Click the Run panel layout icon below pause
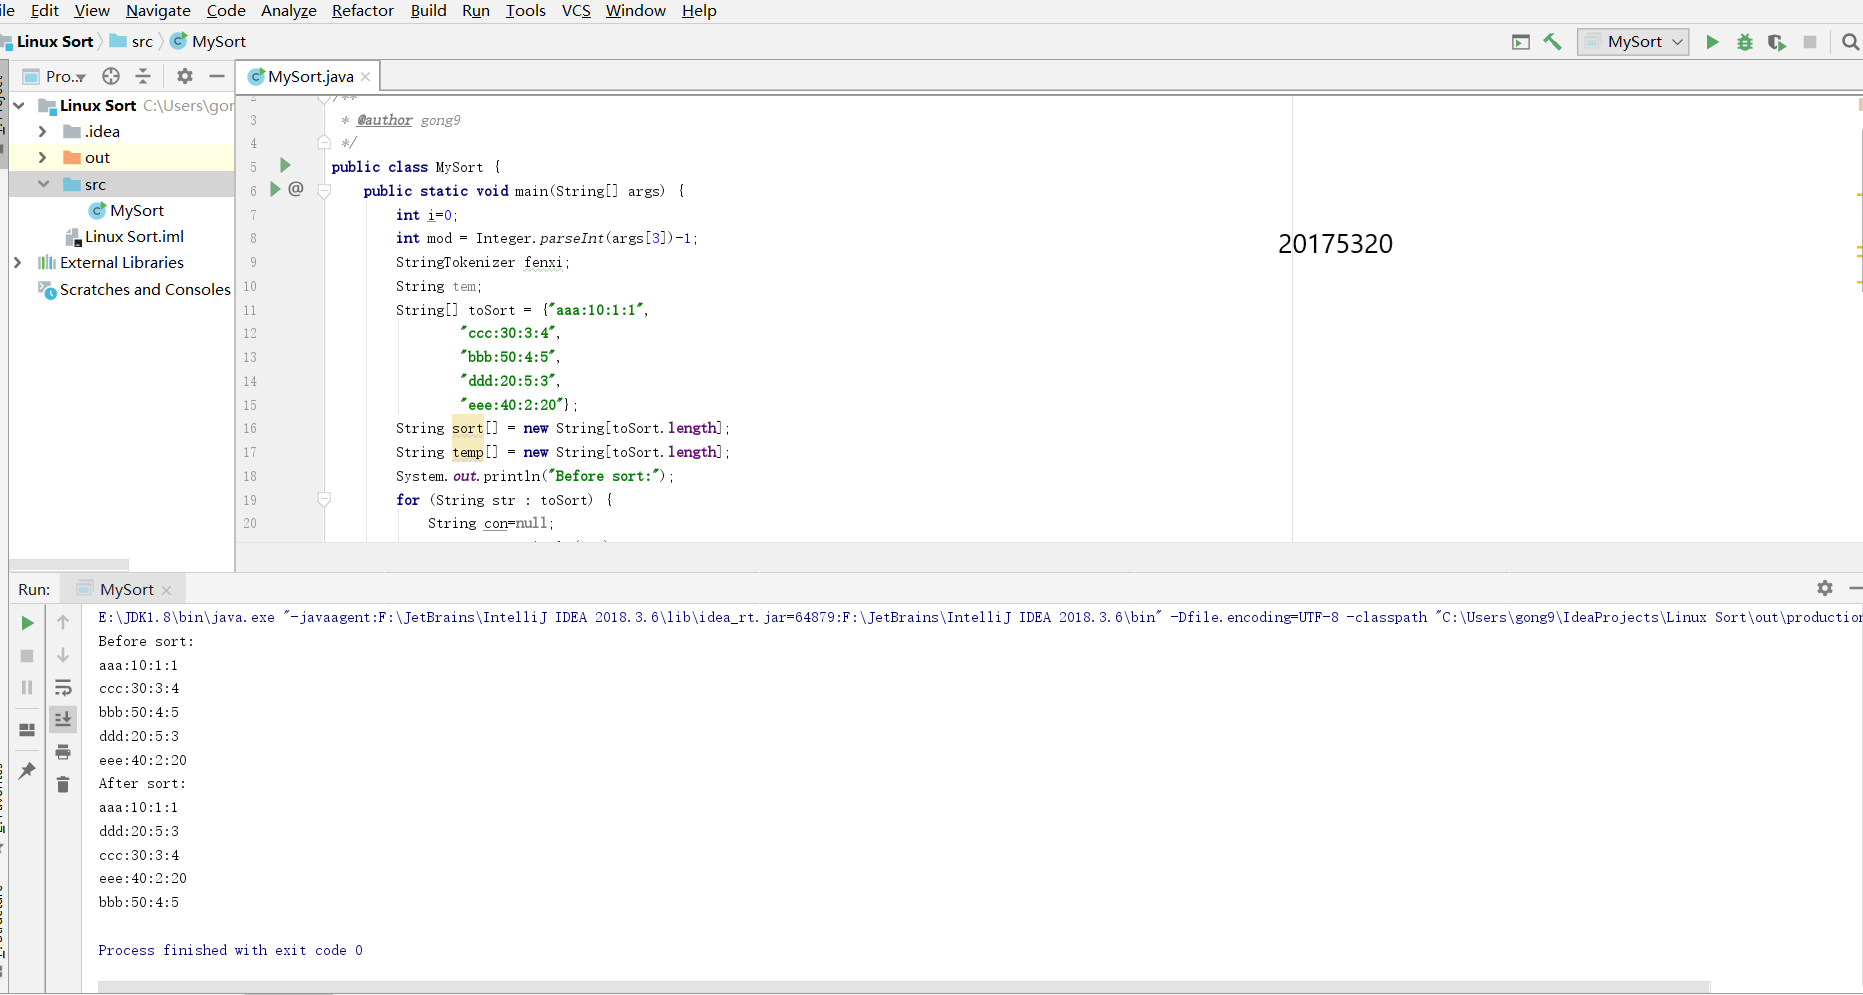This screenshot has height=995, width=1863. (27, 730)
